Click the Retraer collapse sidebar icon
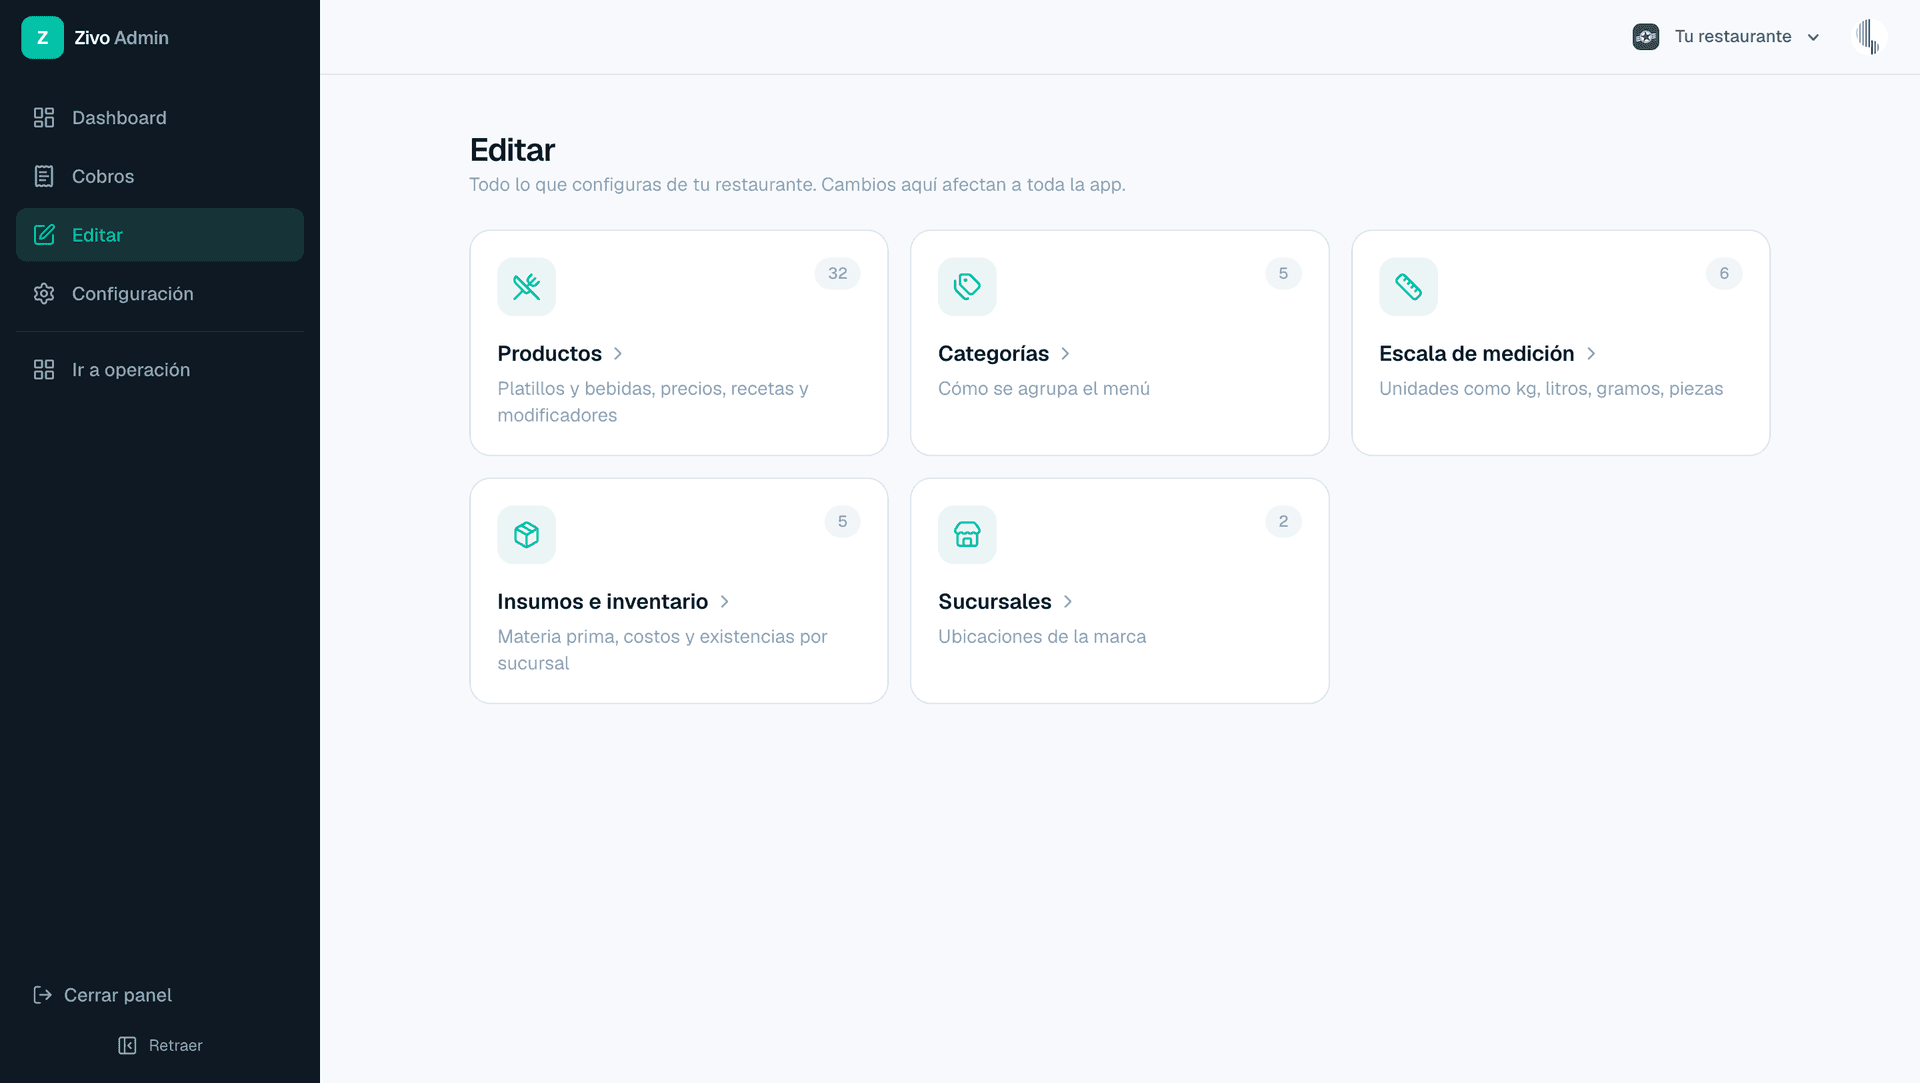Screen dimensions: 1920x1083 [127, 1045]
